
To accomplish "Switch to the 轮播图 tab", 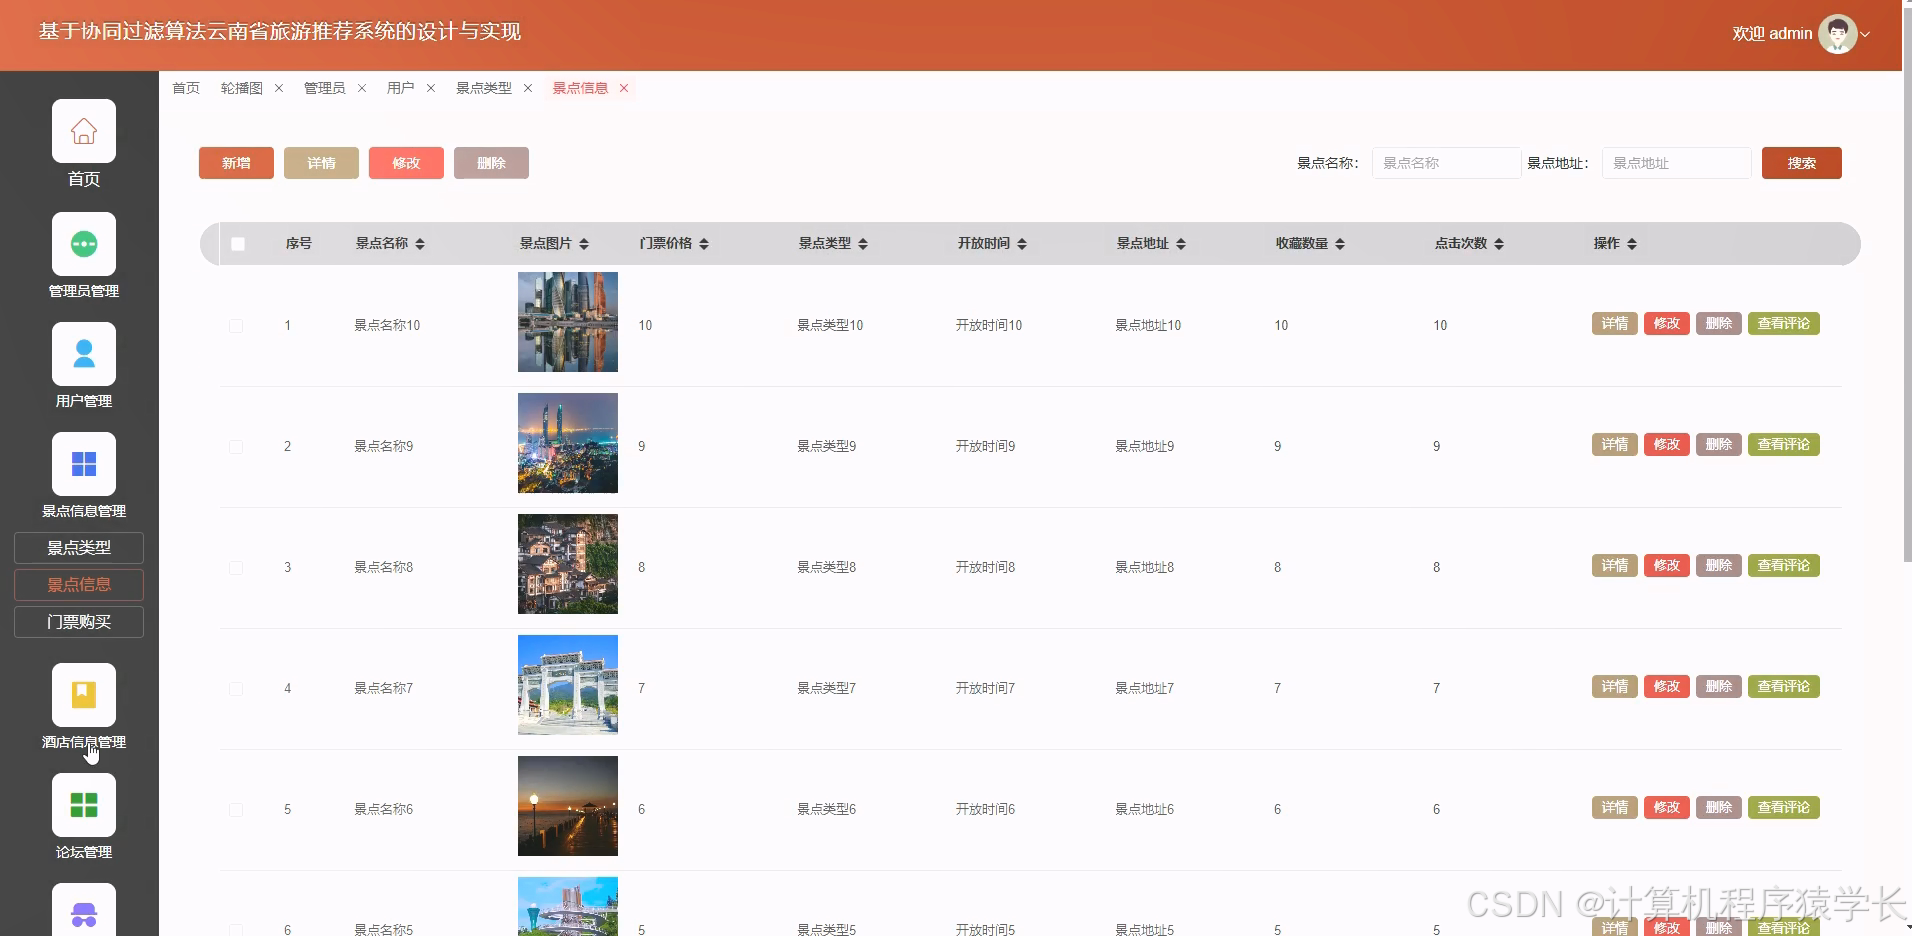I will point(242,88).
